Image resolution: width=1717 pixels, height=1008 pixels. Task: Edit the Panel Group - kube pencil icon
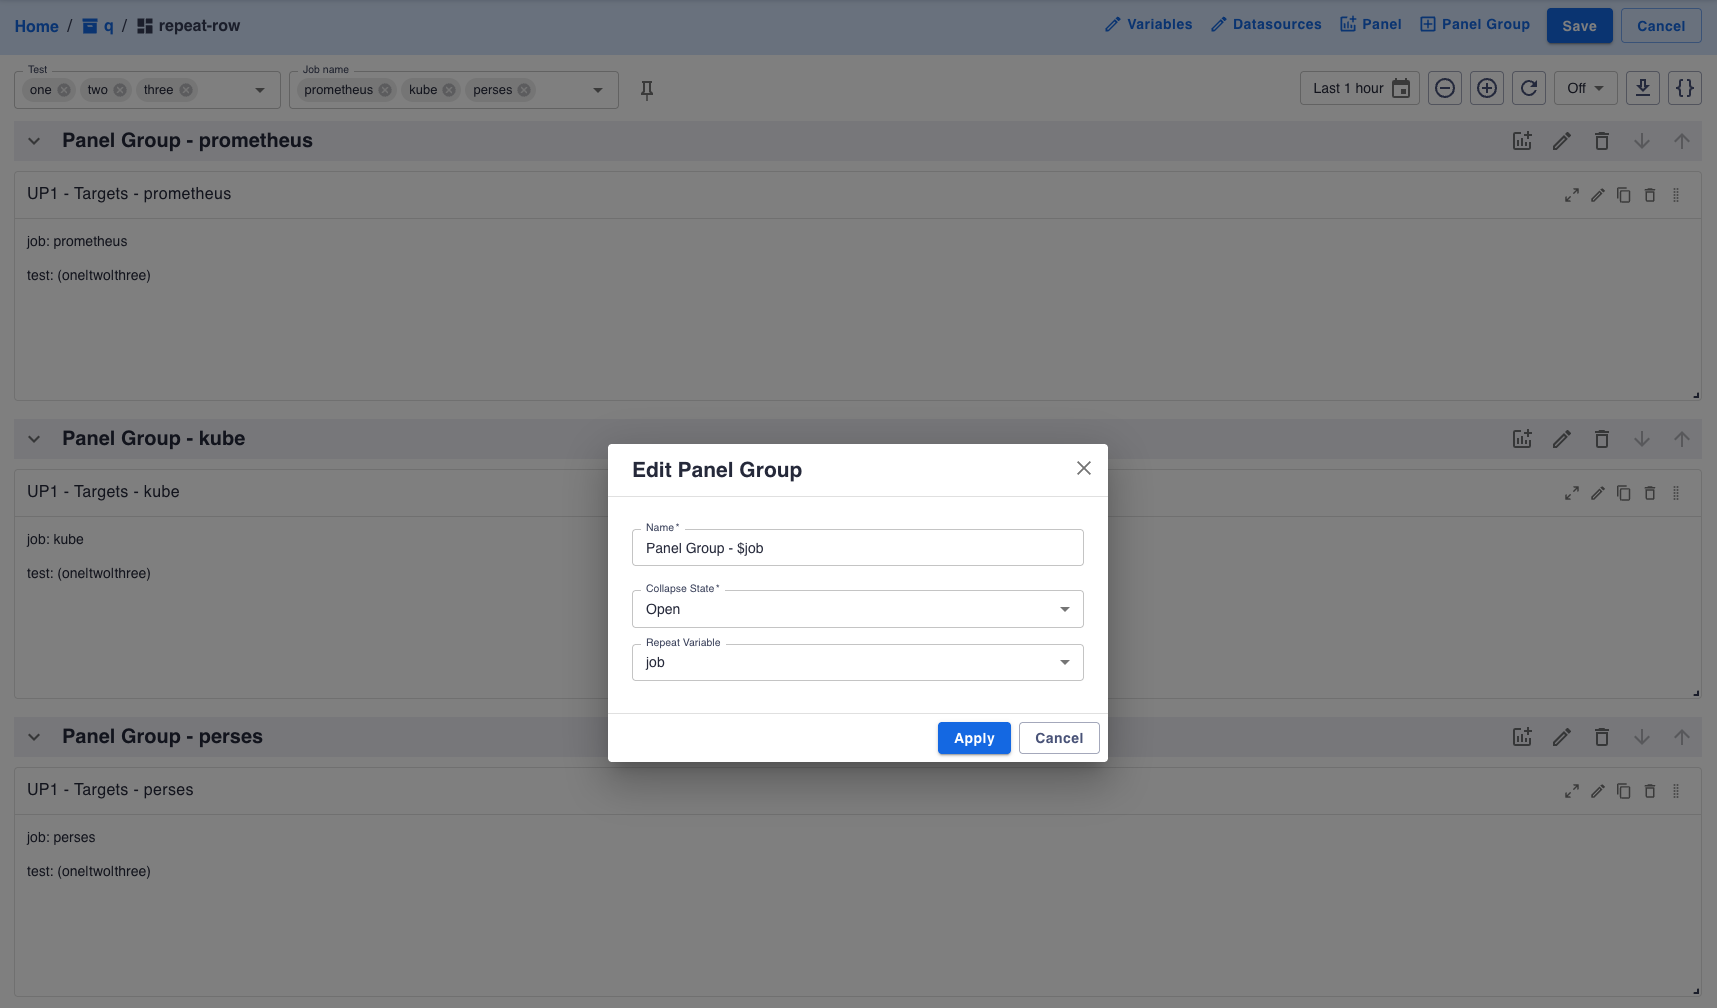[x=1561, y=439]
